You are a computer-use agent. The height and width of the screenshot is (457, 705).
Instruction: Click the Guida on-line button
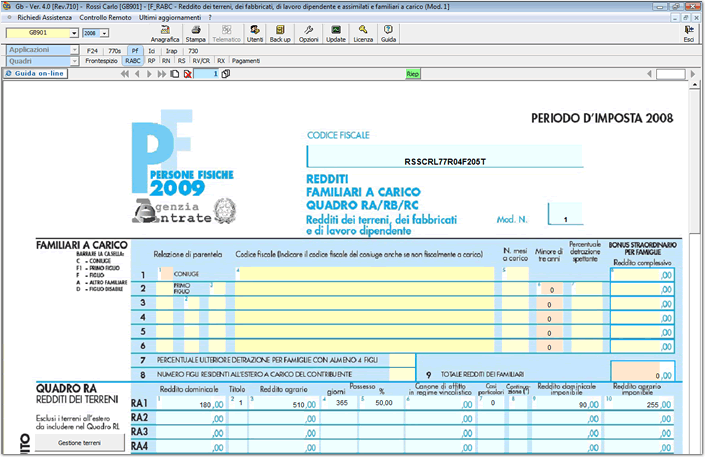[40, 74]
